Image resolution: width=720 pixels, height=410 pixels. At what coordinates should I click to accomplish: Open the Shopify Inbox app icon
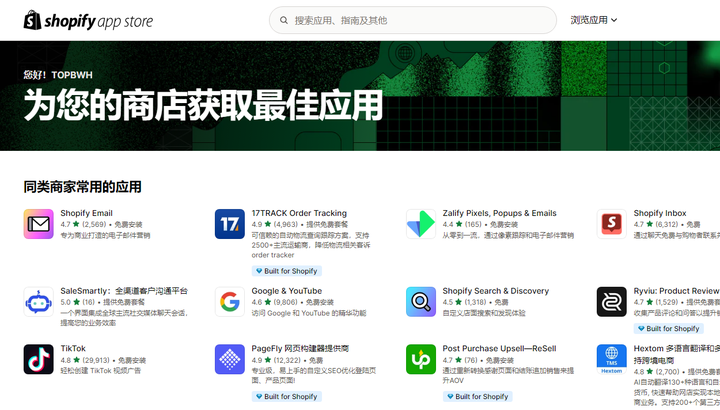(x=612, y=224)
